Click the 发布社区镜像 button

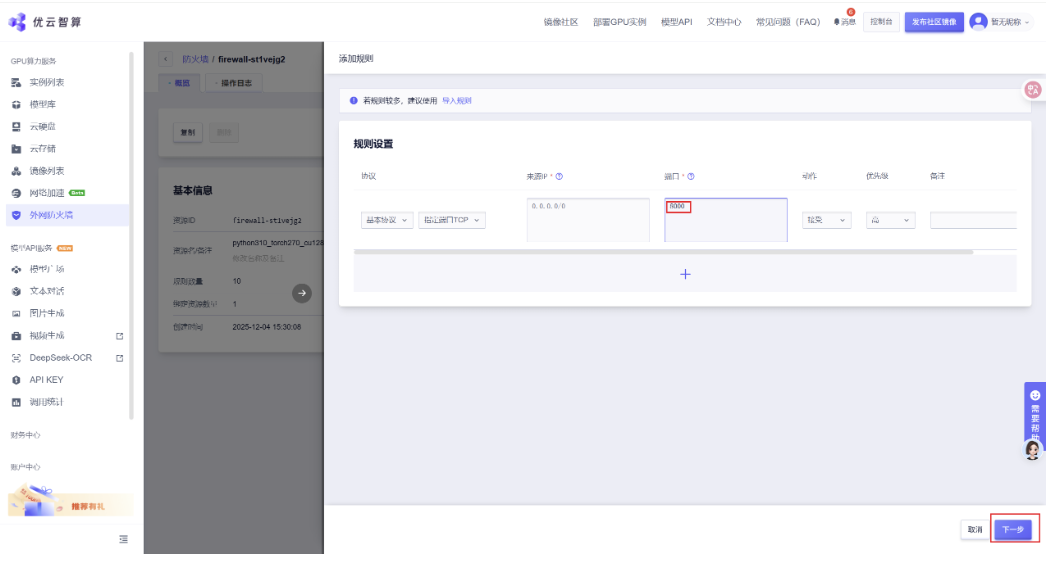tap(934, 22)
